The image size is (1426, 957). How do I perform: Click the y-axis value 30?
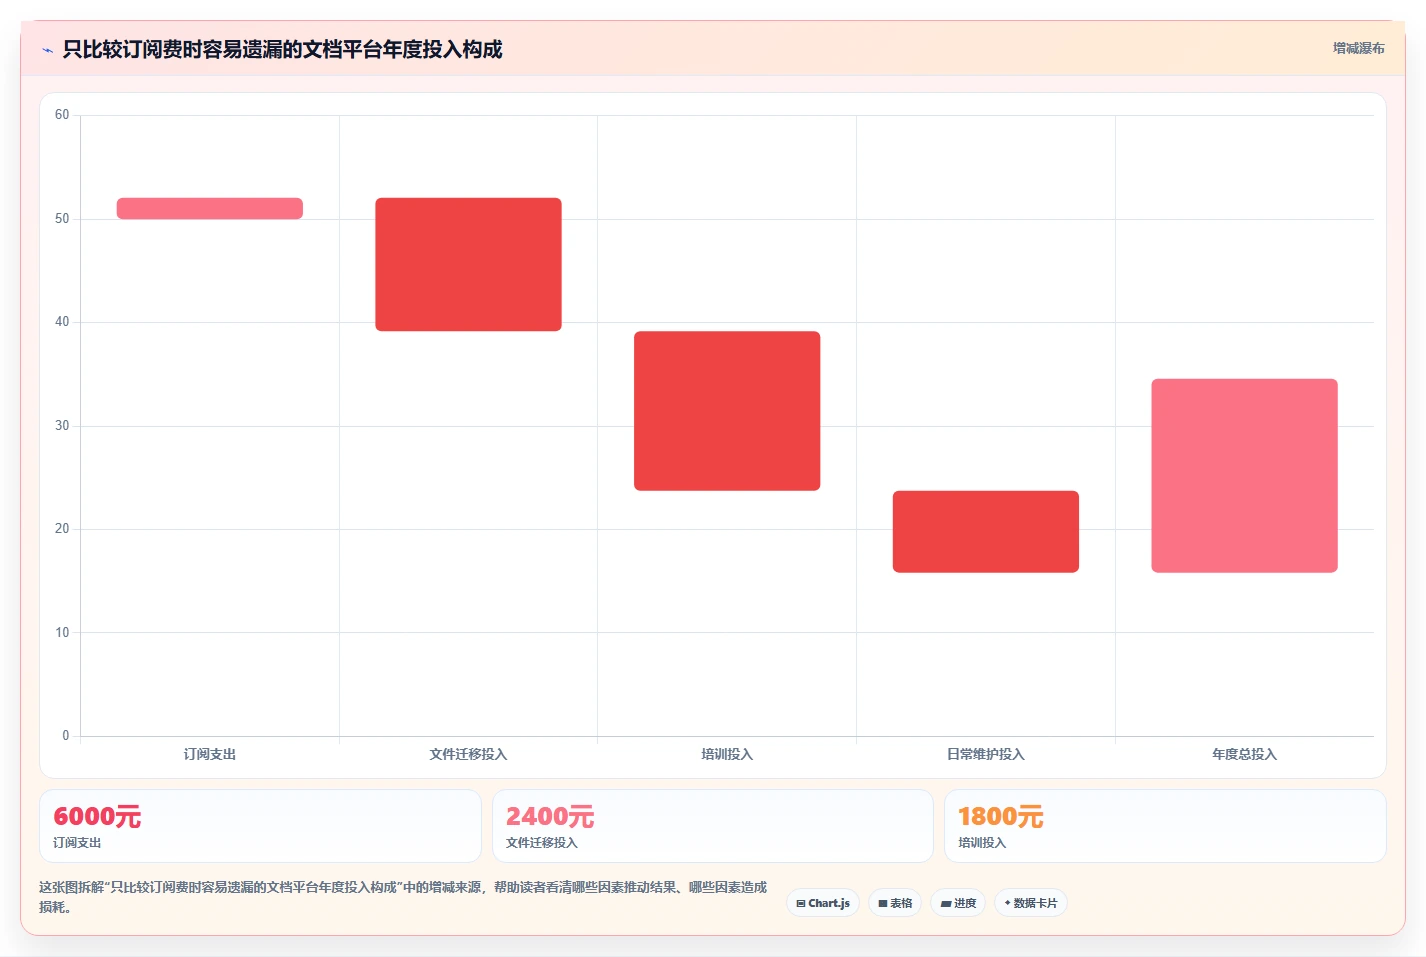(62, 426)
